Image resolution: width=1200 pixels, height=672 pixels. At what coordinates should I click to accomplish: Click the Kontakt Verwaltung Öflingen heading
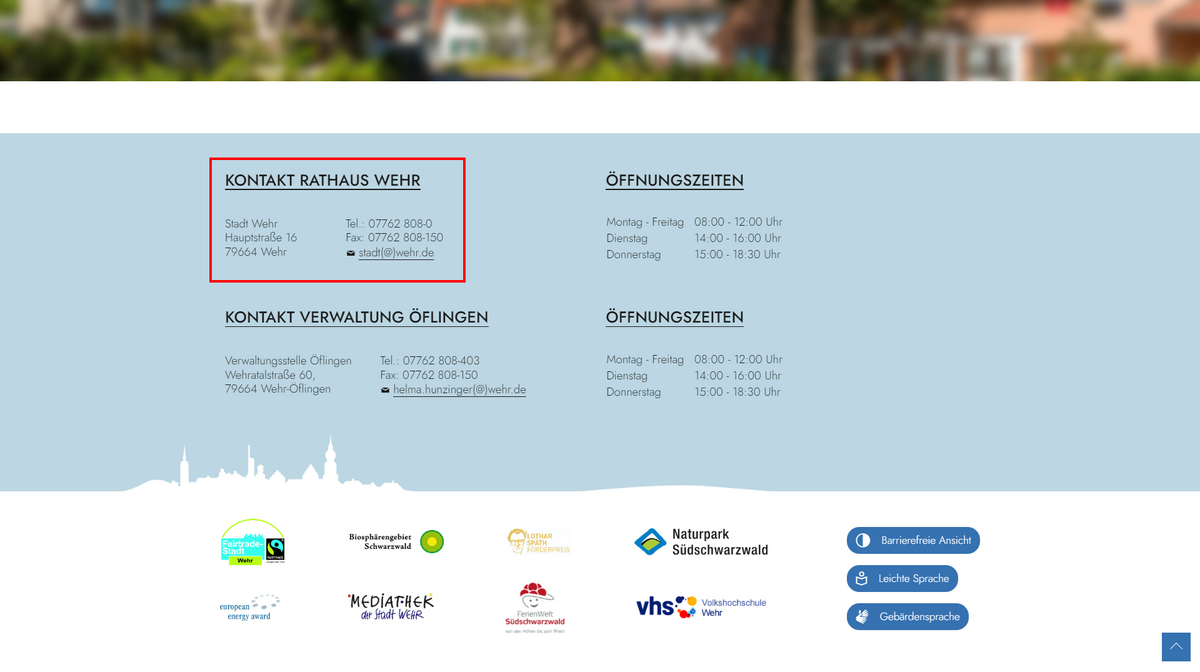tap(356, 318)
